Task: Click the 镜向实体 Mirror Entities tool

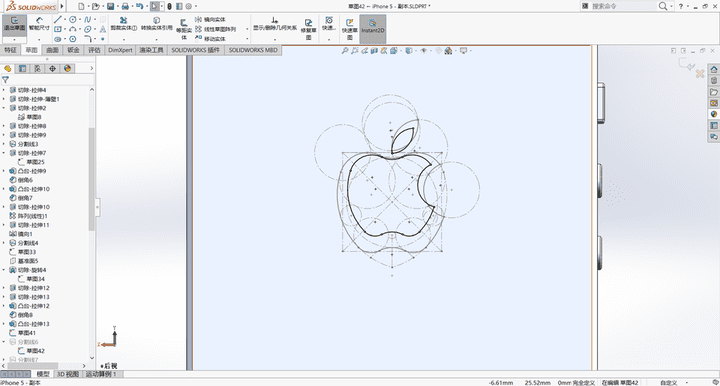Action: [210, 19]
